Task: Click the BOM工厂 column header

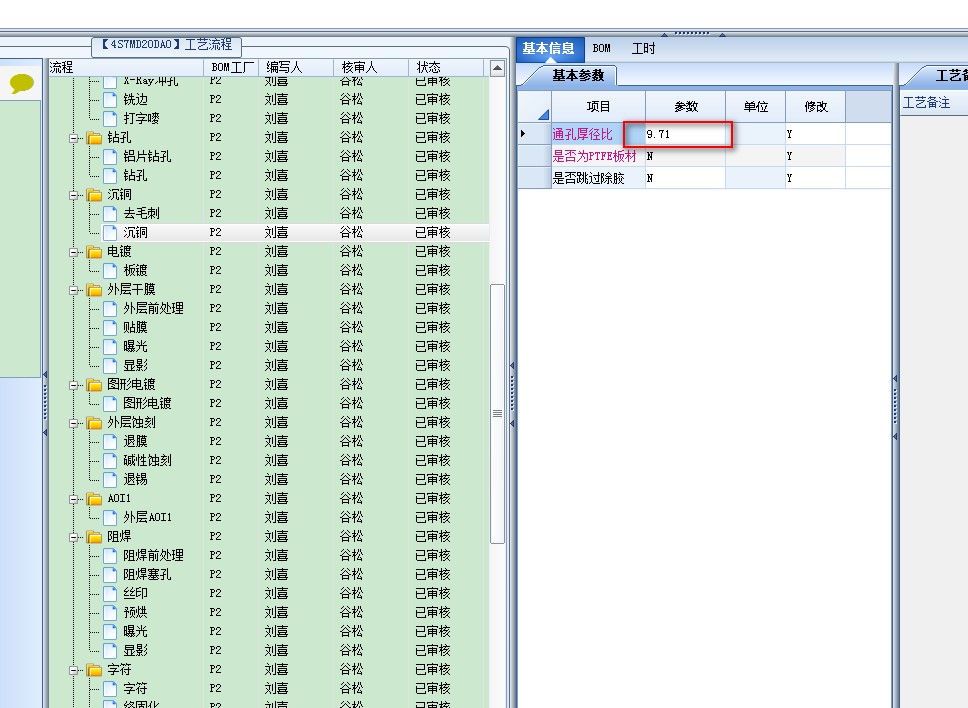Action: click(x=232, y=67)
